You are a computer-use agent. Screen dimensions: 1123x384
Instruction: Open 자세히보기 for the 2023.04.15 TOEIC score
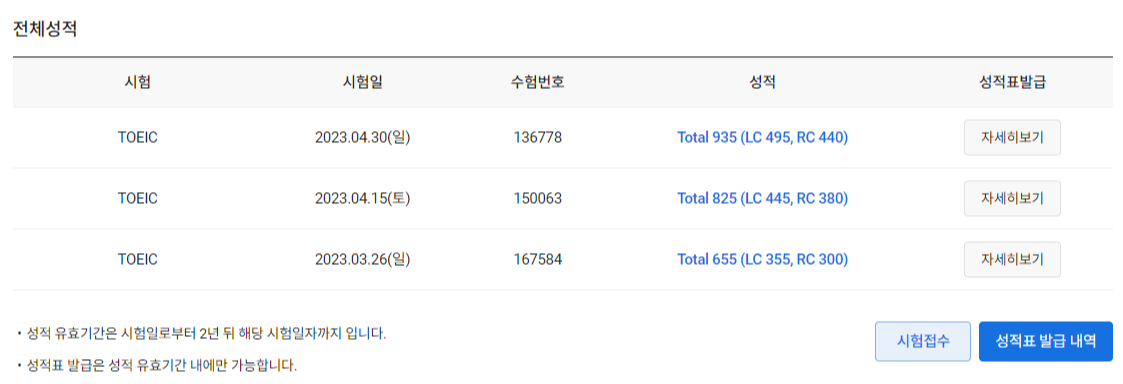pyautogui.click(x=1012, y=198)
